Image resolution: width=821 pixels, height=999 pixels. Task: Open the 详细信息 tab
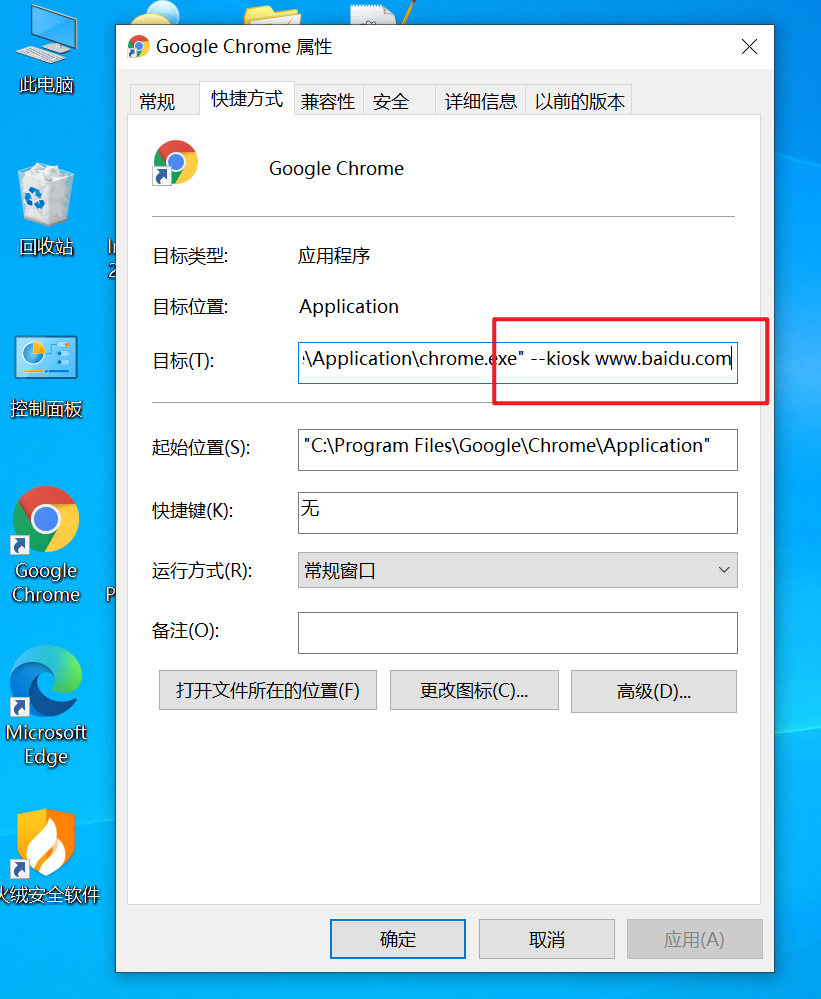481,101
